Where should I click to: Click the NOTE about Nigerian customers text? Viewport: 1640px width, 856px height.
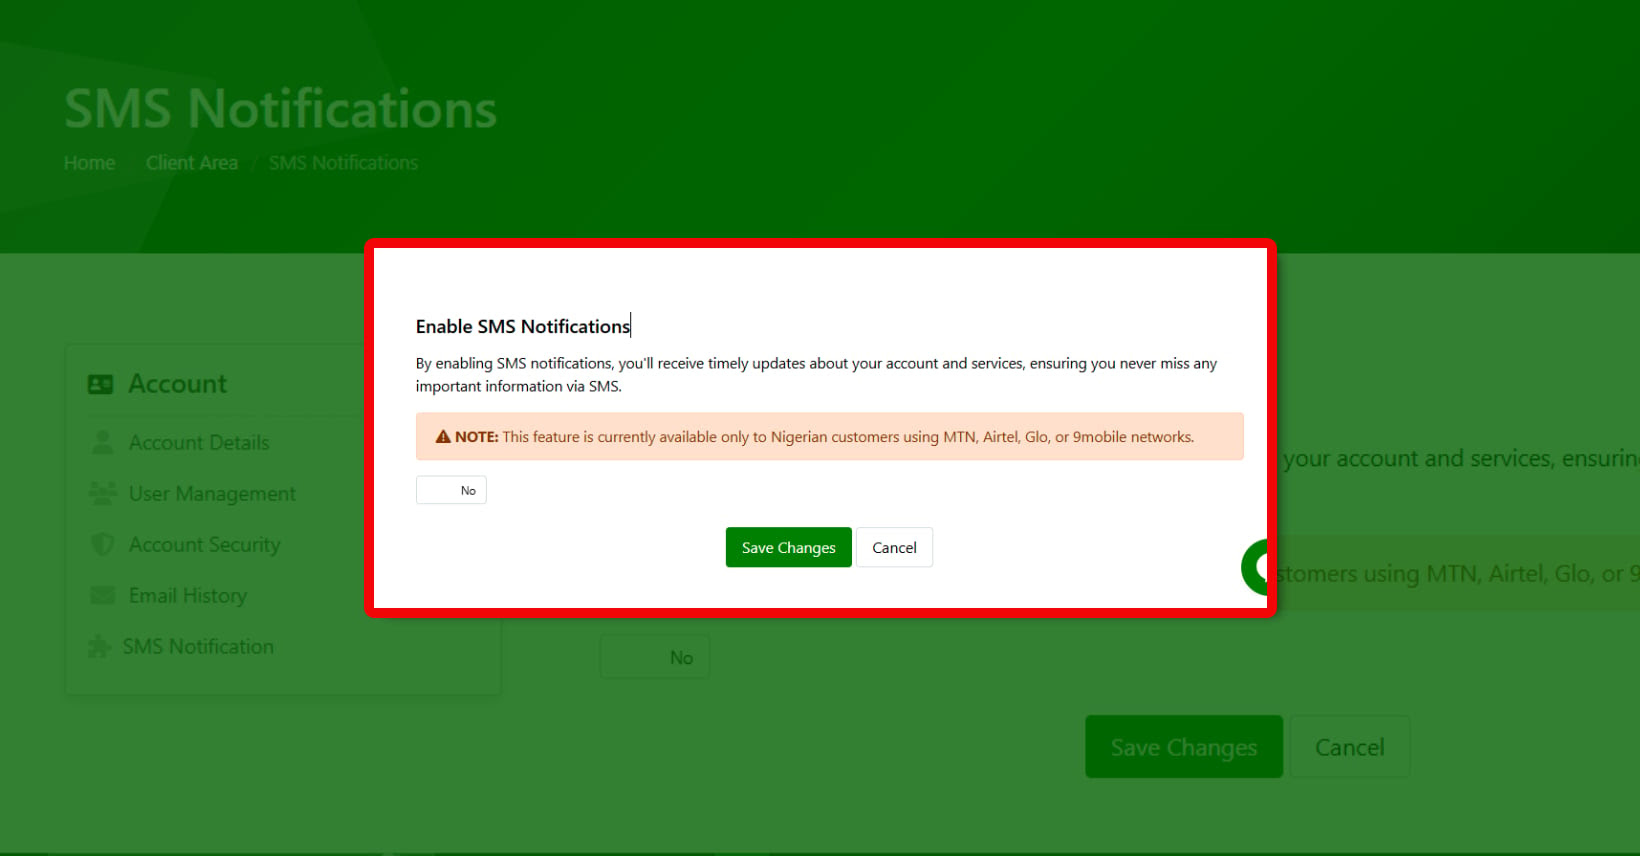click(x=824, y=437)
